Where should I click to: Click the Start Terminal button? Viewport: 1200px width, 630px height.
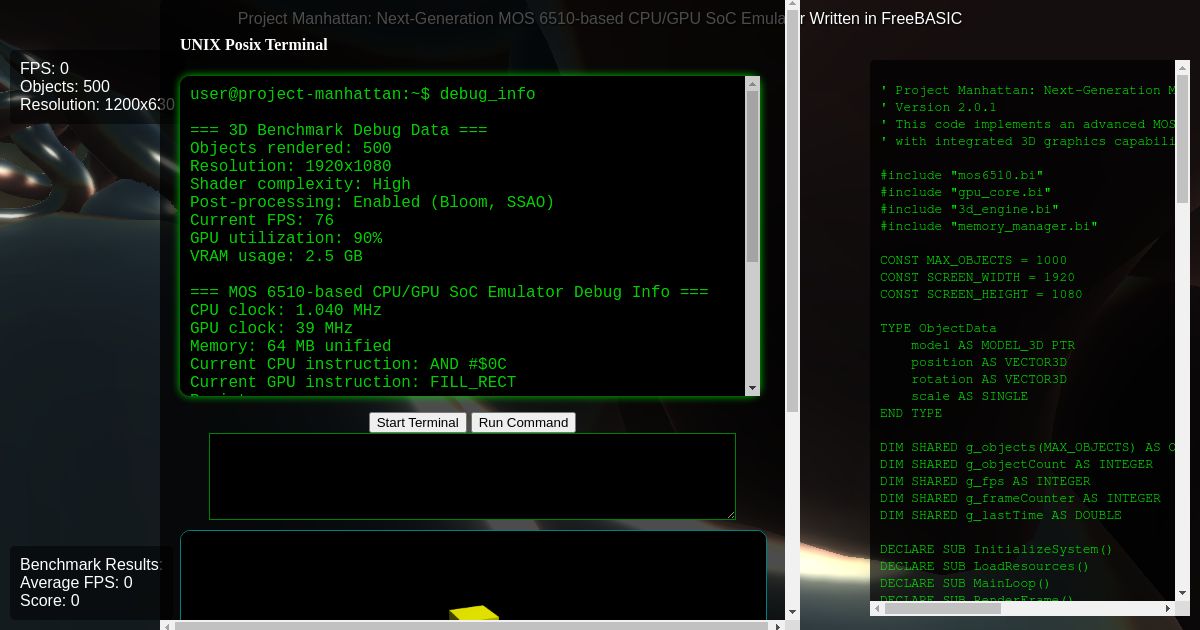click(x=418, y=422)
